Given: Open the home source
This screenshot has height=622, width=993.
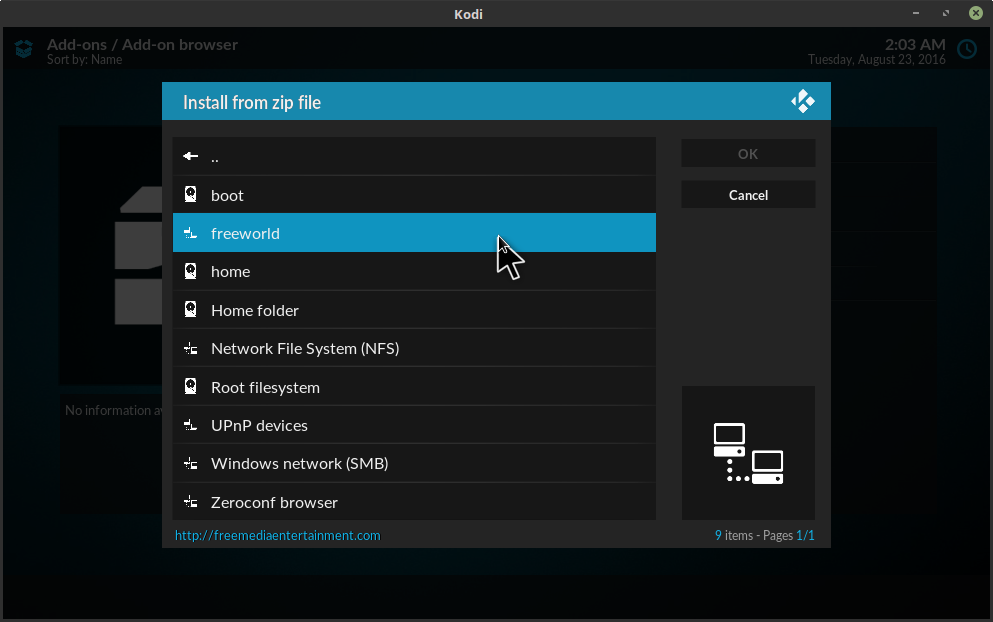Looking at the screenshot, I should [414, 272].
